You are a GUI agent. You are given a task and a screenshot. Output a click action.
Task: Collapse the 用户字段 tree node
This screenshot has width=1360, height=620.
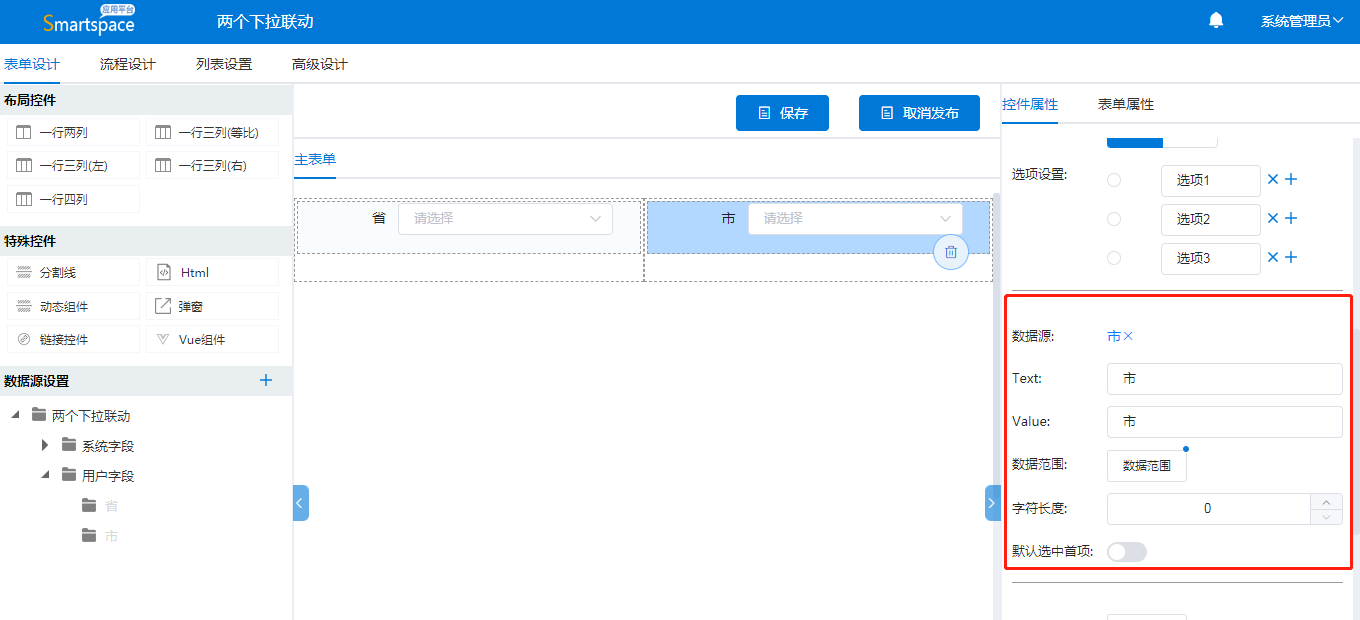point(45,475)
